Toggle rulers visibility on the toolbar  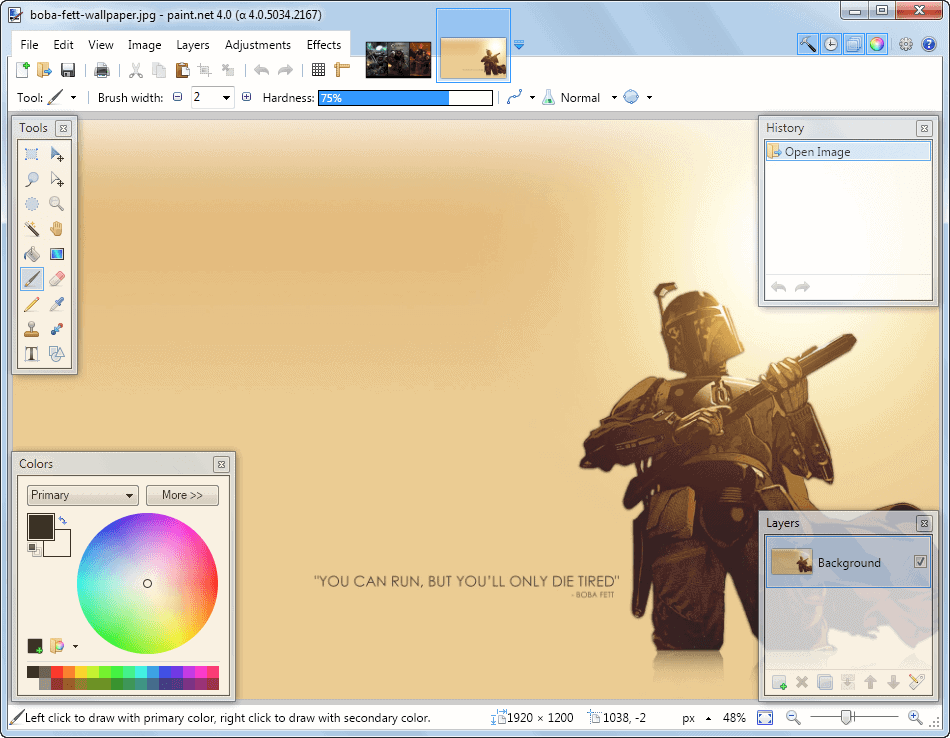click(x=341, y=69)
